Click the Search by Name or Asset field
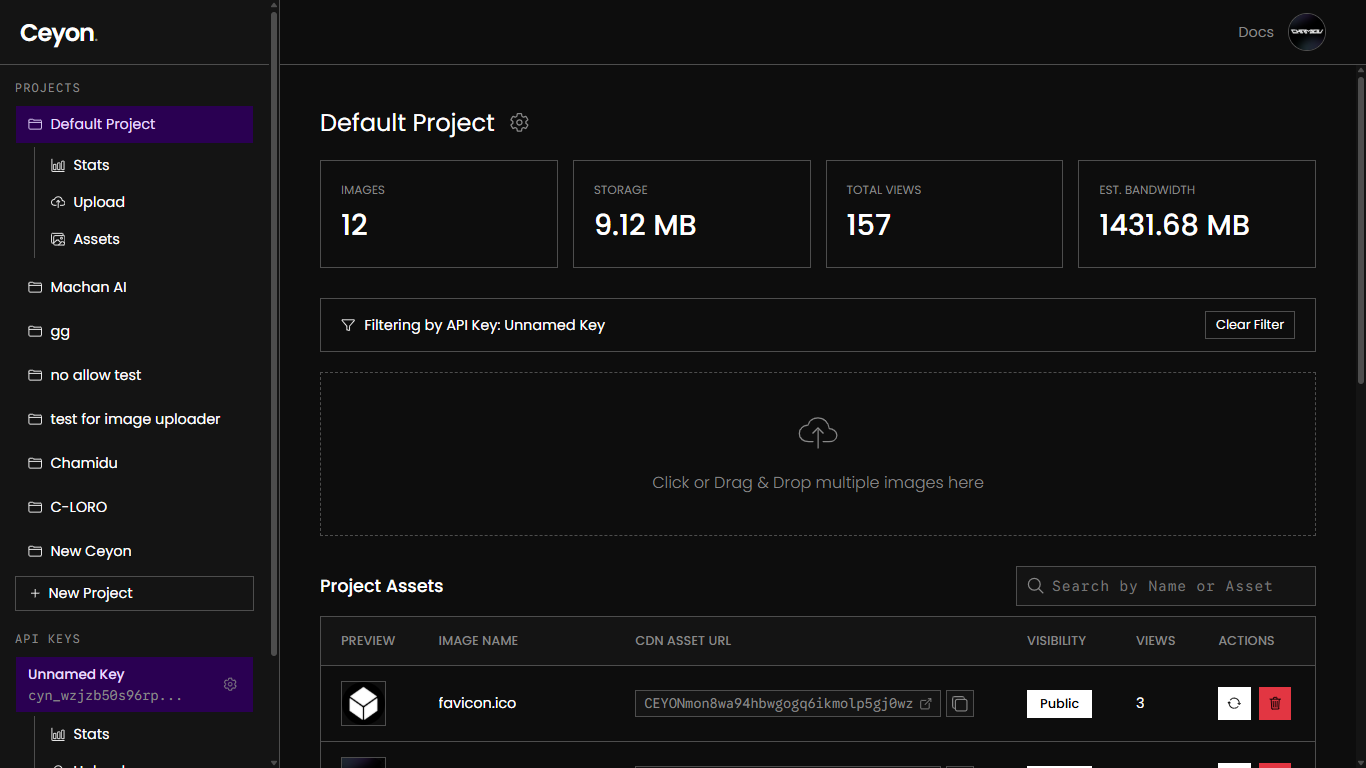The image size is (1366, 768). pos(1166,586)
